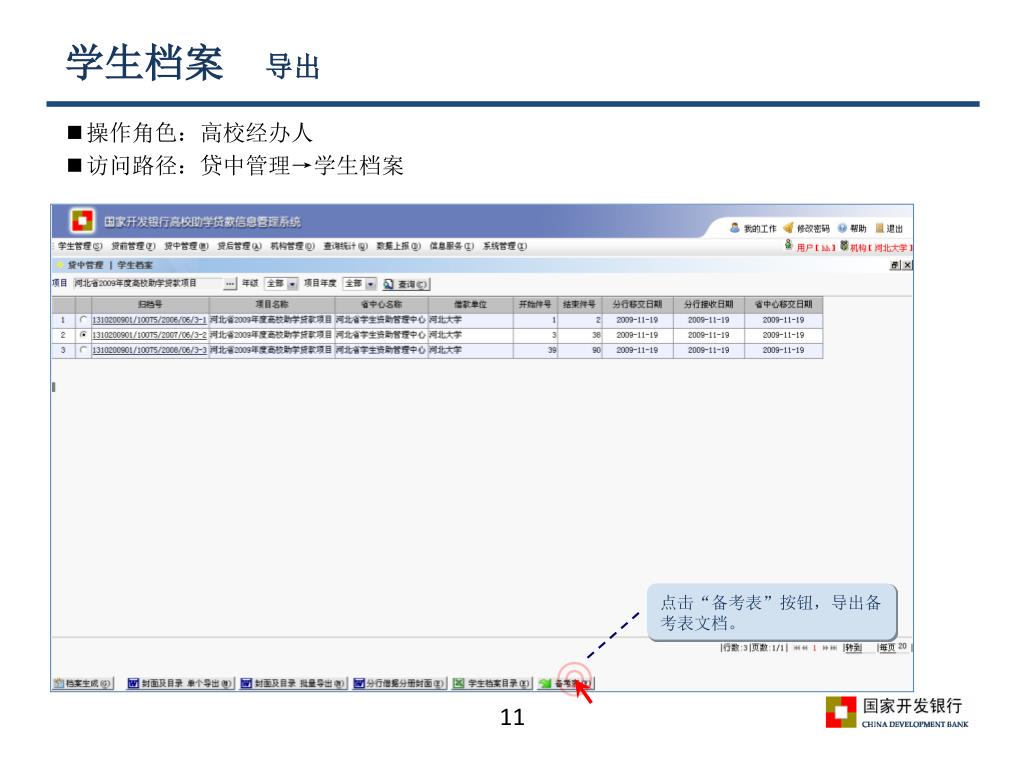Open 系统管理 menu
This screenshot has height=768, width=1024.
tap(505, 246)
